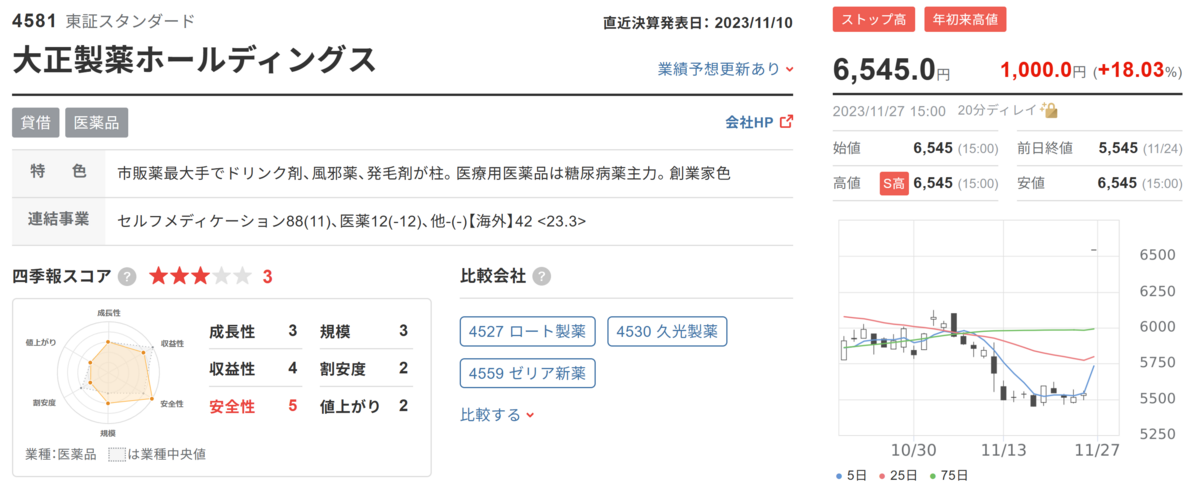Viewport: 1200px width, 488px height.
Task: Click the 医薬品 sector tag
Action: point(97,122)
